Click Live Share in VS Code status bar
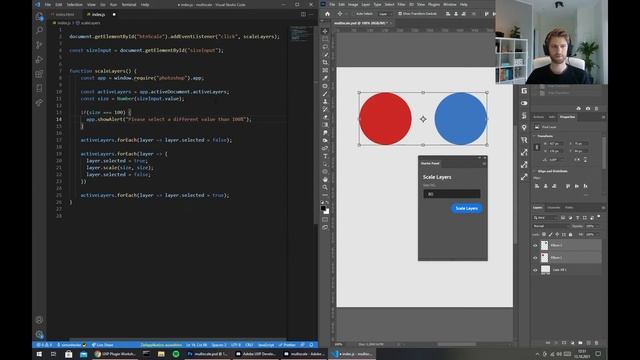This screenshot has width=640, height=360. click(x=102, y=345)
